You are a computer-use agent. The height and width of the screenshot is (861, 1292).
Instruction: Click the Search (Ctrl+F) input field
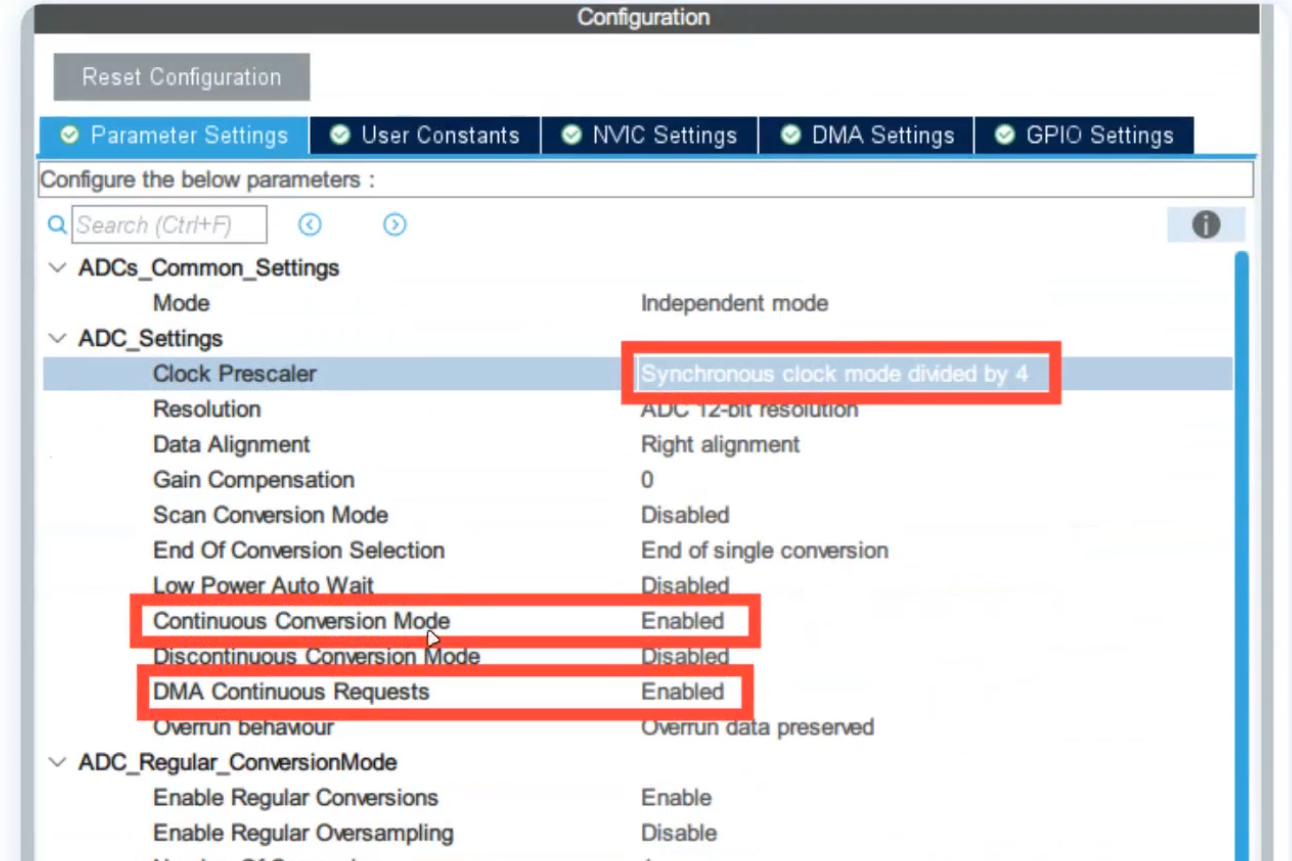pyautogui.click(x=169, y=225)
